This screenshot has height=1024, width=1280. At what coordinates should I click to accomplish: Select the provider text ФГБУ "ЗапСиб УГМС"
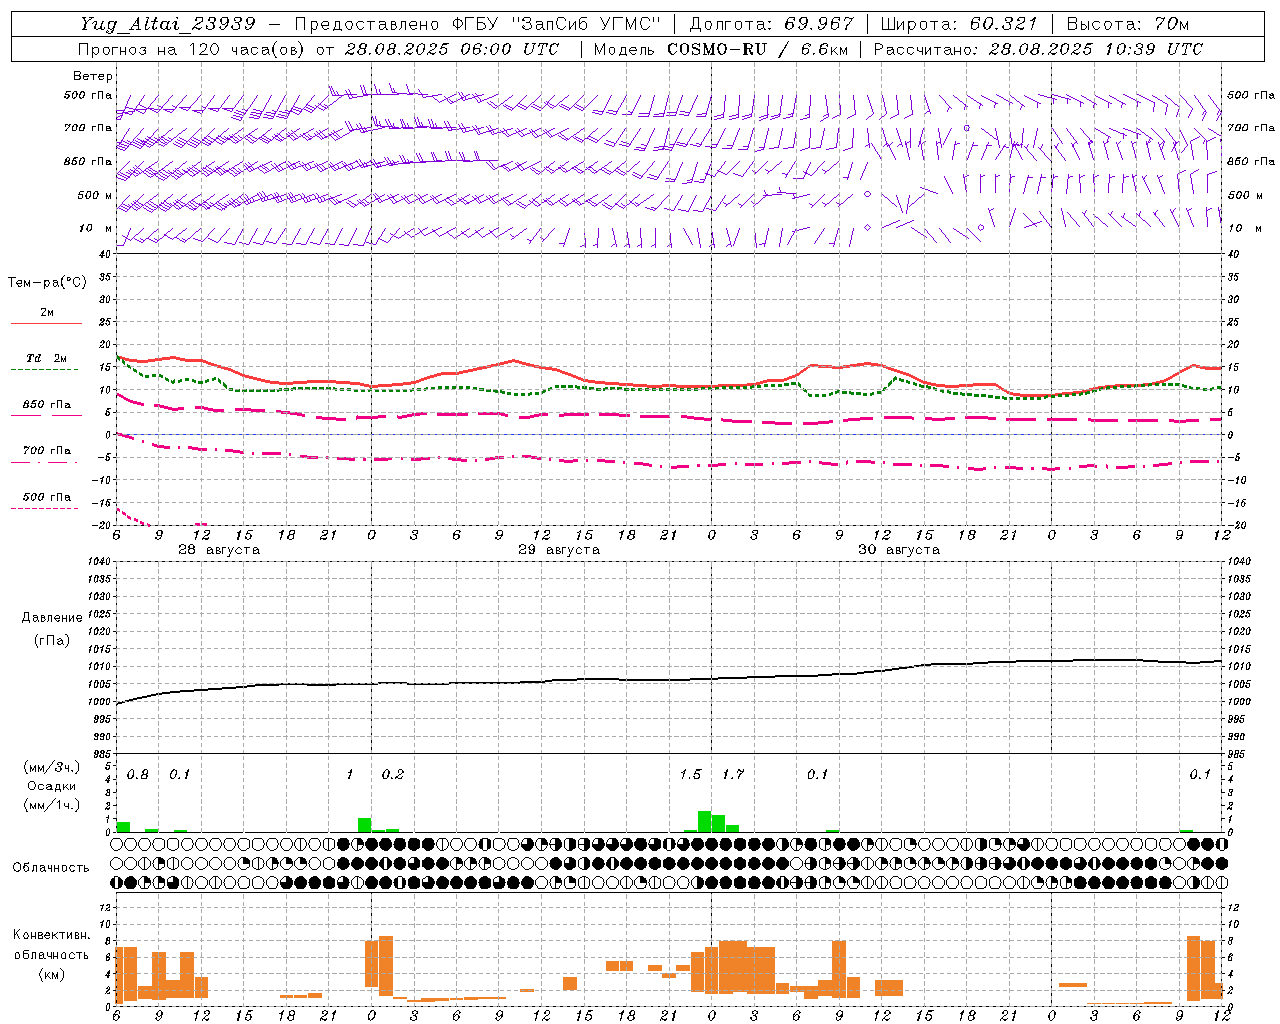coord(558,24)
